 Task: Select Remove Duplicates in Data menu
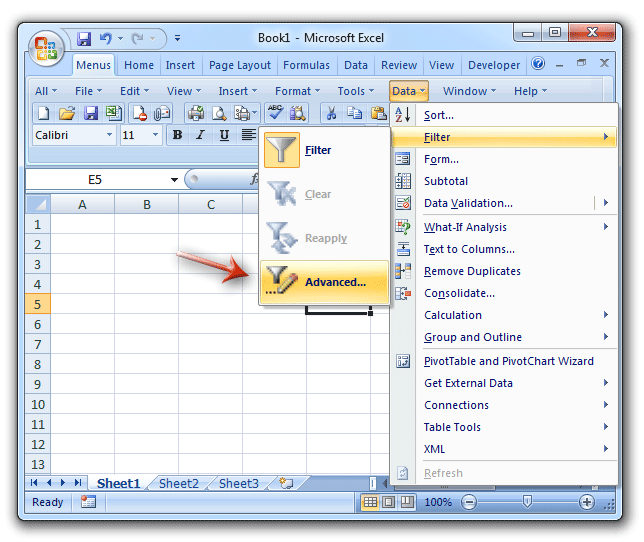pyautogui.click(x=504, y=271)
